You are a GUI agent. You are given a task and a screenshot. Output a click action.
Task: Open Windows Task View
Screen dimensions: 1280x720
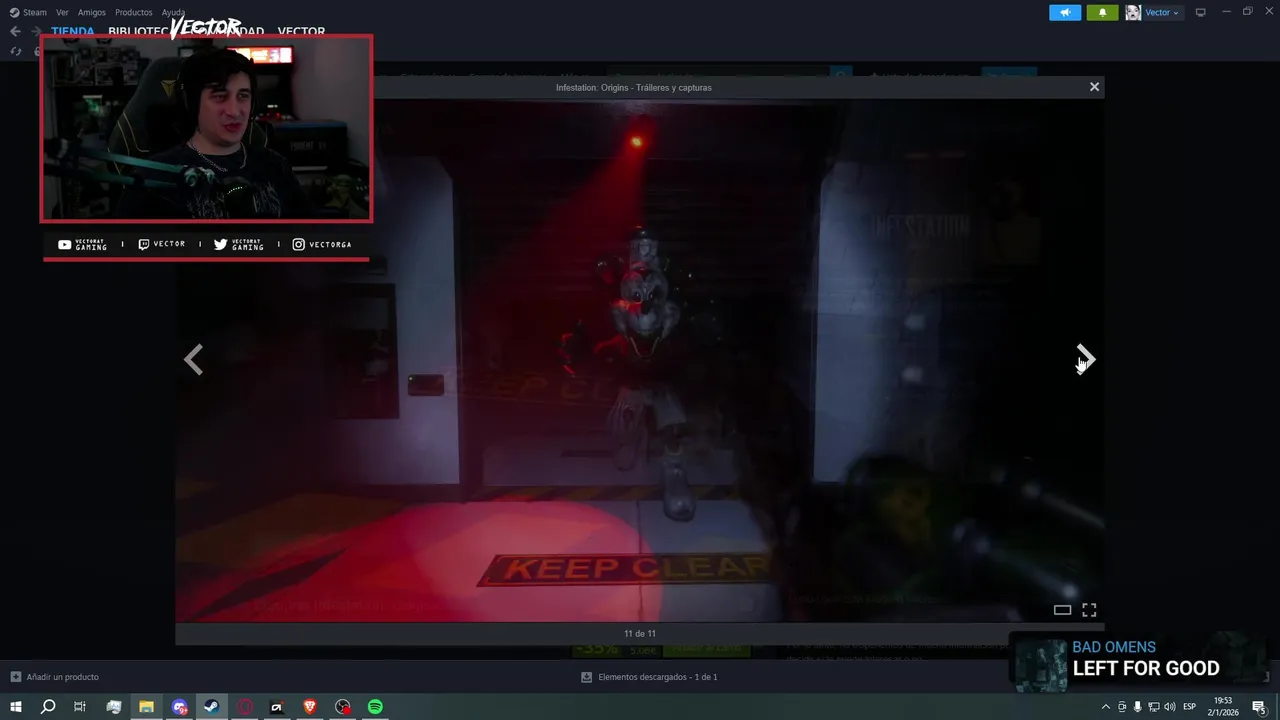tap(80, 707)
